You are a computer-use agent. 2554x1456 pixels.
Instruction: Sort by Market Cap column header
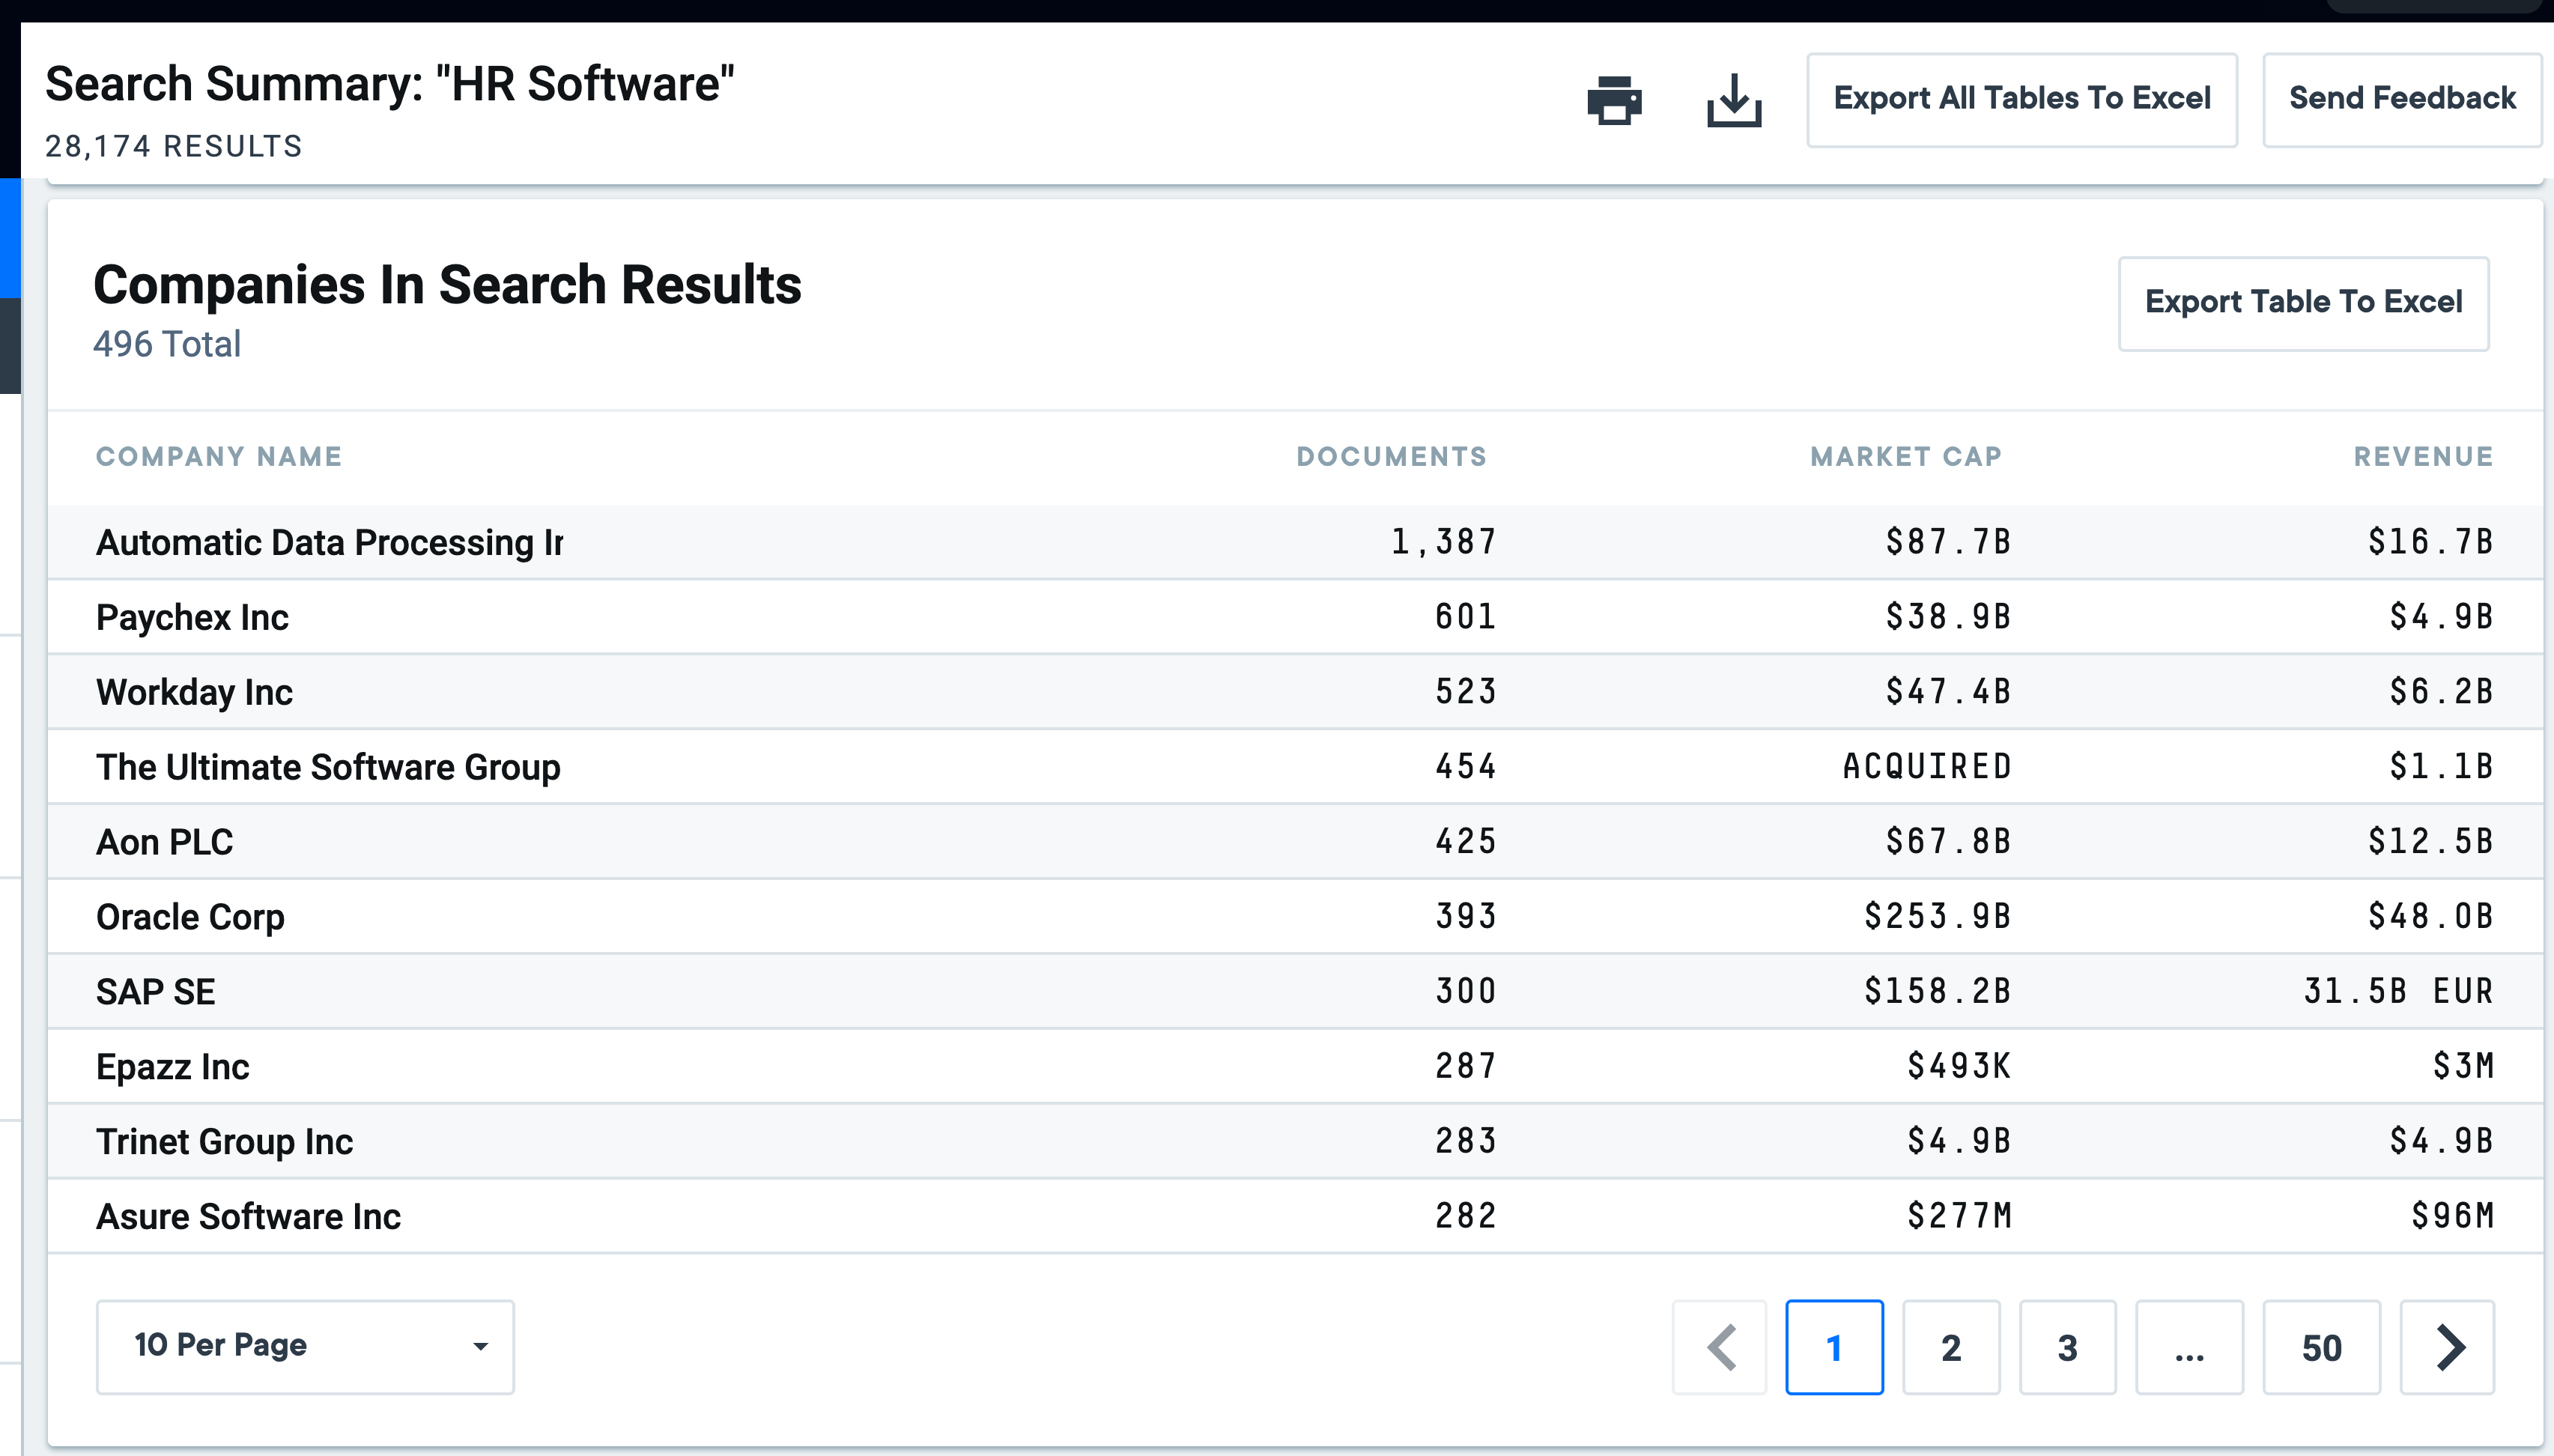pyautogui.click(x=1906, y=457)
